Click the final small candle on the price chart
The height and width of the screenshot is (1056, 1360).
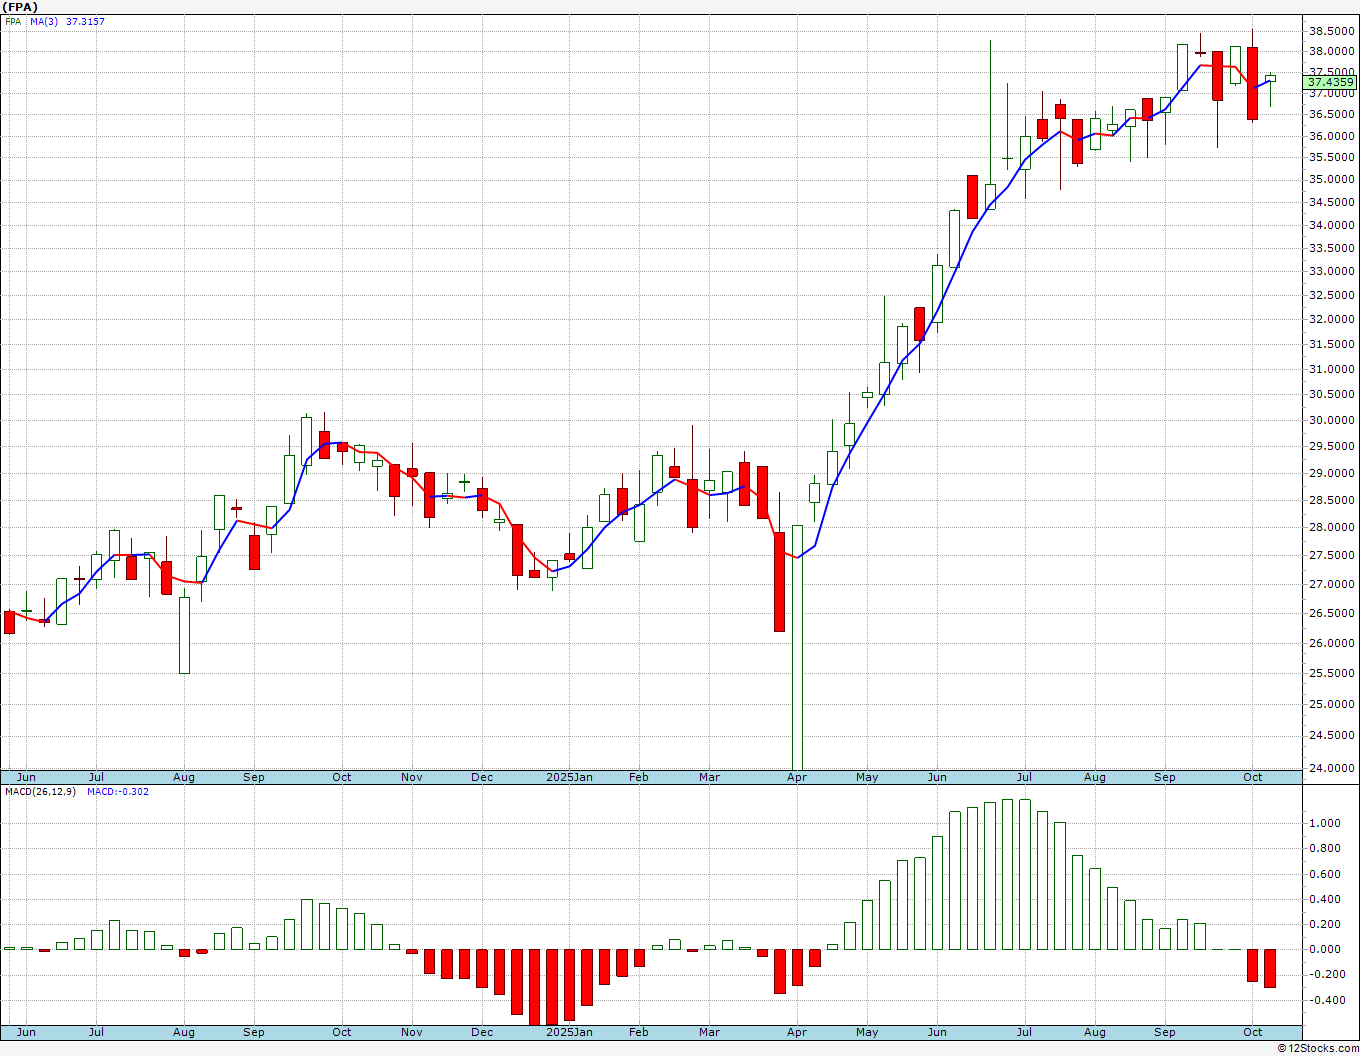click(x=1270, y=78)
